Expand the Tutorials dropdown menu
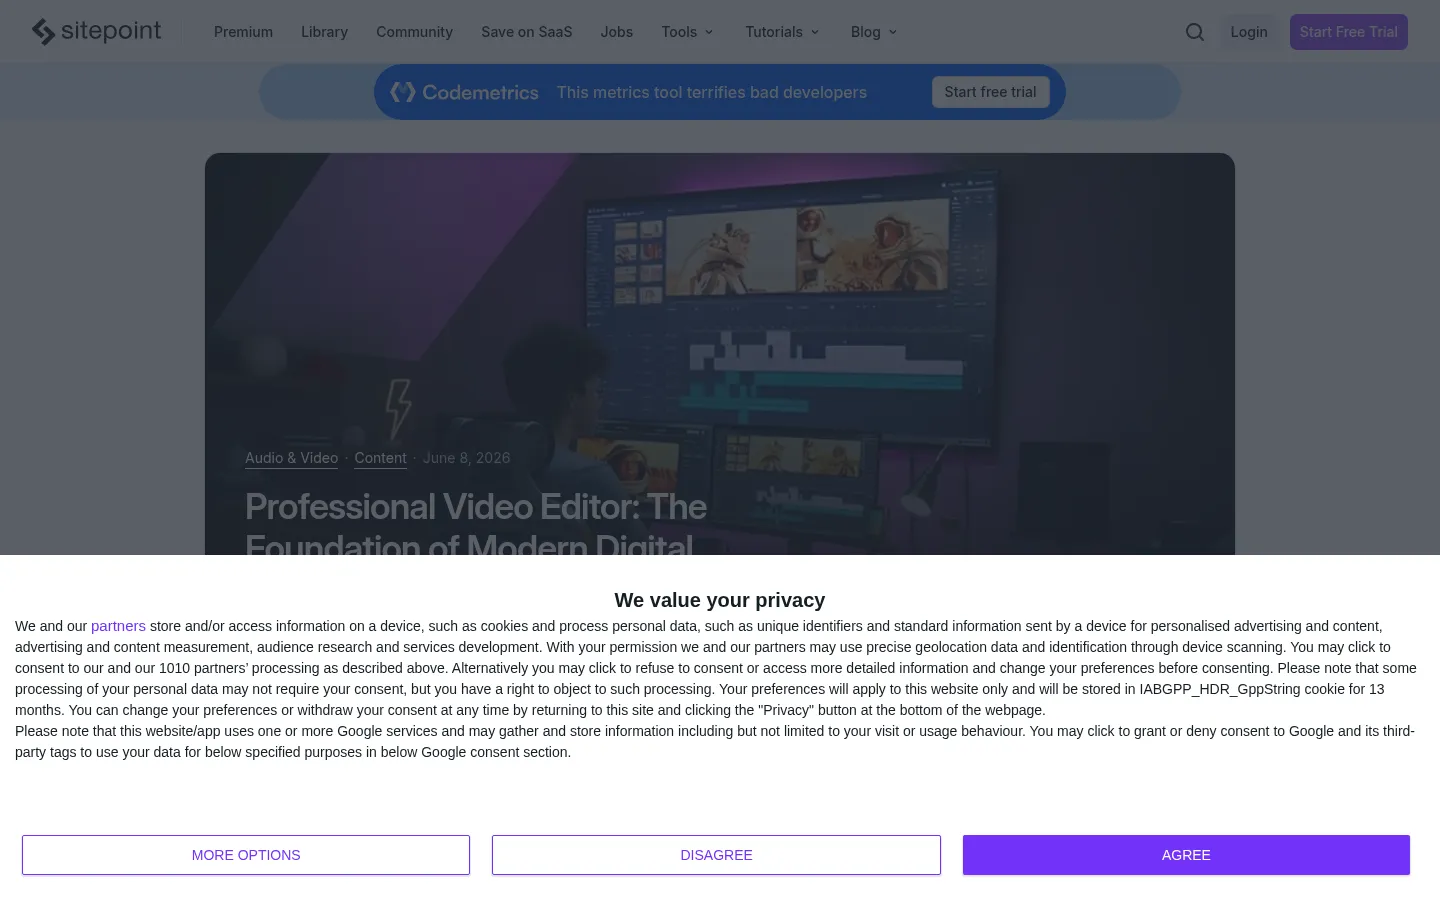This screenshot has width=1440, height=900. [782, 32]
